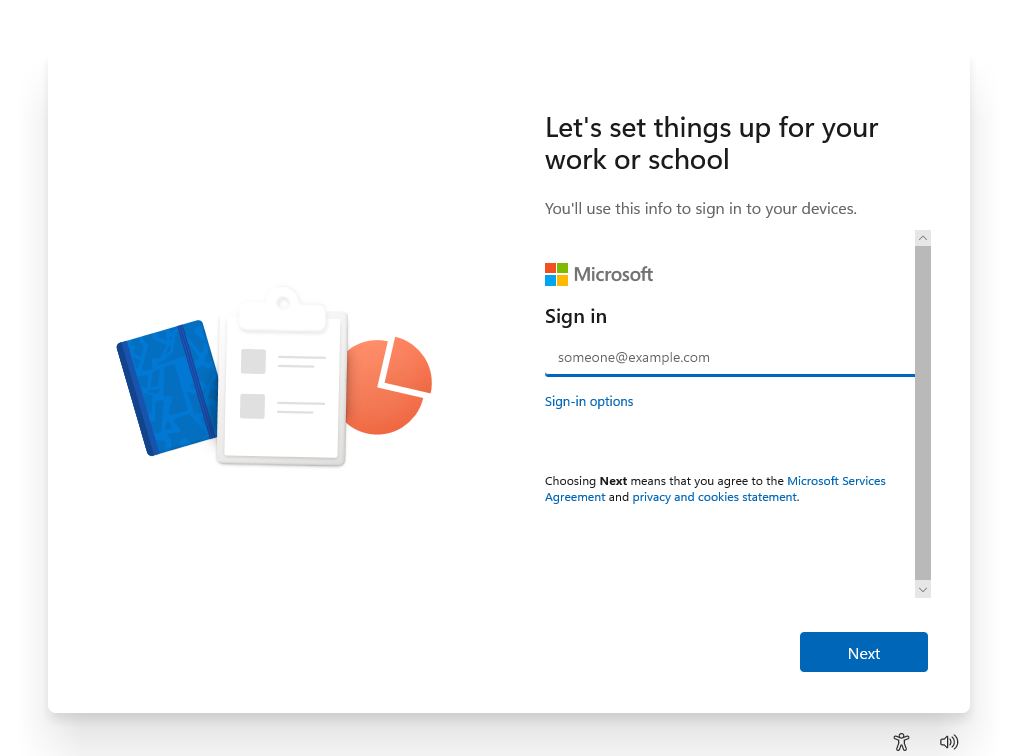Open the accessibility options icon
This screenshot has width=1016, height=756.
tap(901, 742)
